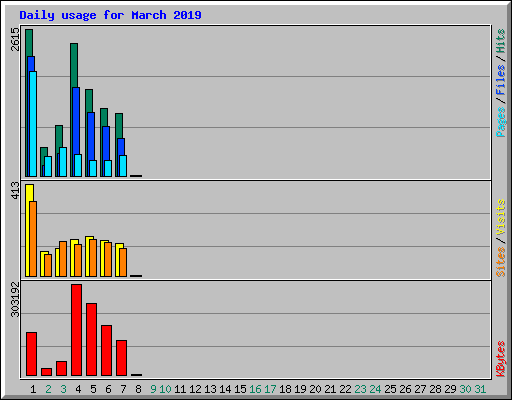This screenshot has height=400, width=512.
Task: Click day label 26 on the axis
Action: click(x=405, y=389)
